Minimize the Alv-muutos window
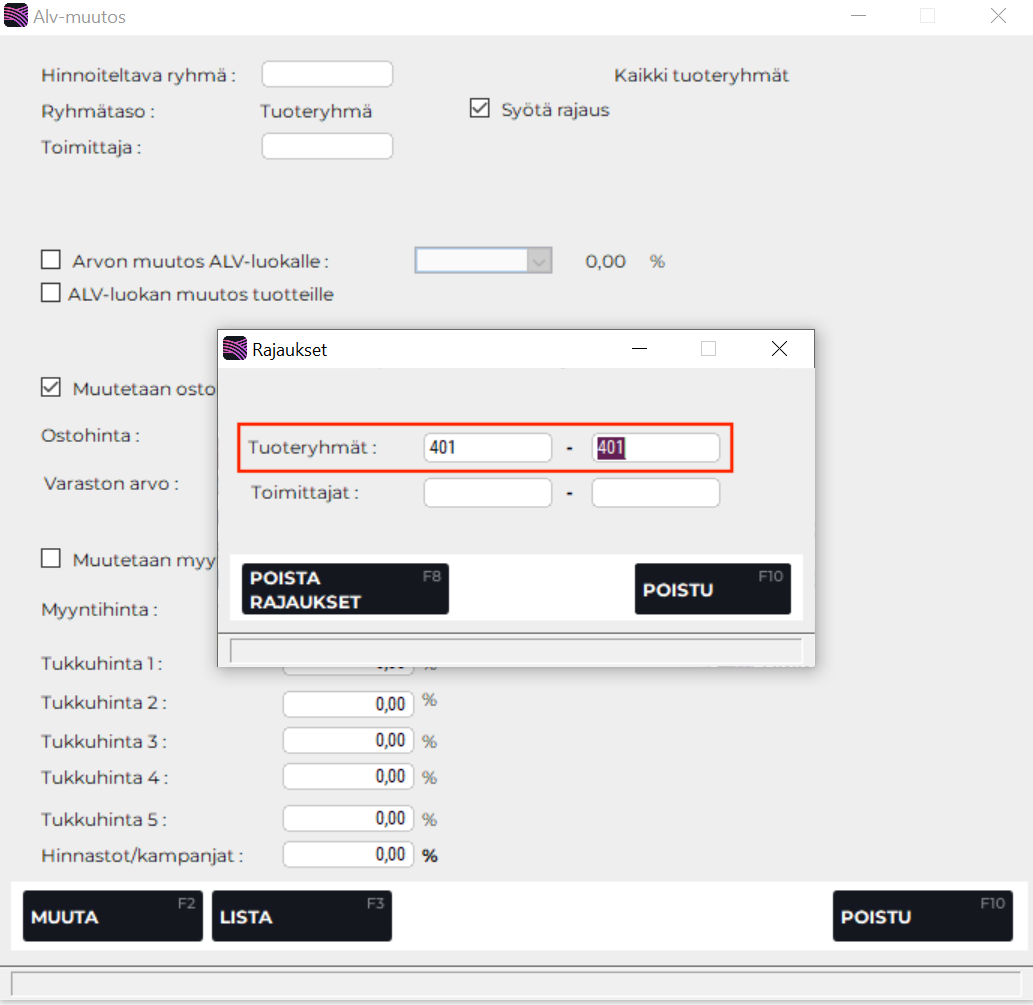Viewport: 1033px width, 1005px height. [x=858, y=16]
